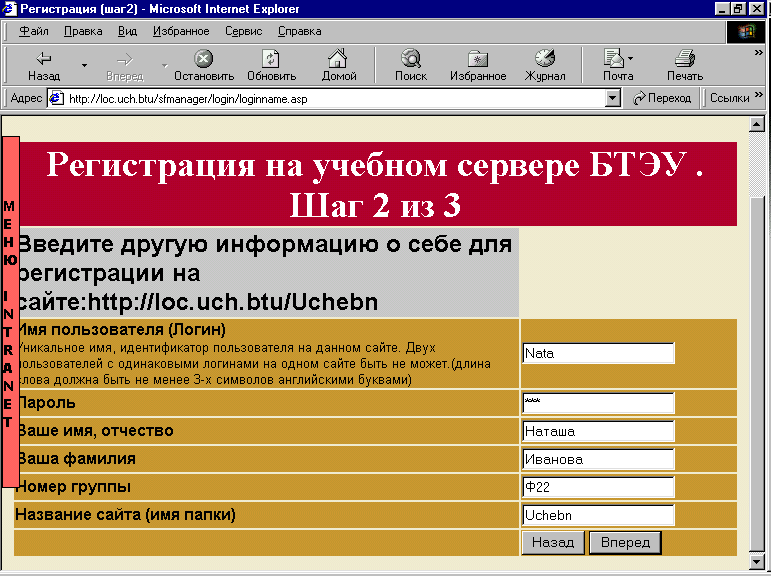Click the 'Ваше имя, отчество' label
Viewport: 771px width, 576px height.
click(x=95, y=431)
